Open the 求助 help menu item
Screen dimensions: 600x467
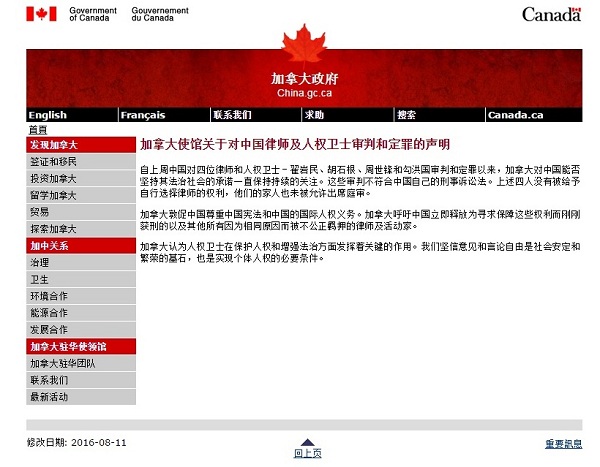[x=314, y=115]
